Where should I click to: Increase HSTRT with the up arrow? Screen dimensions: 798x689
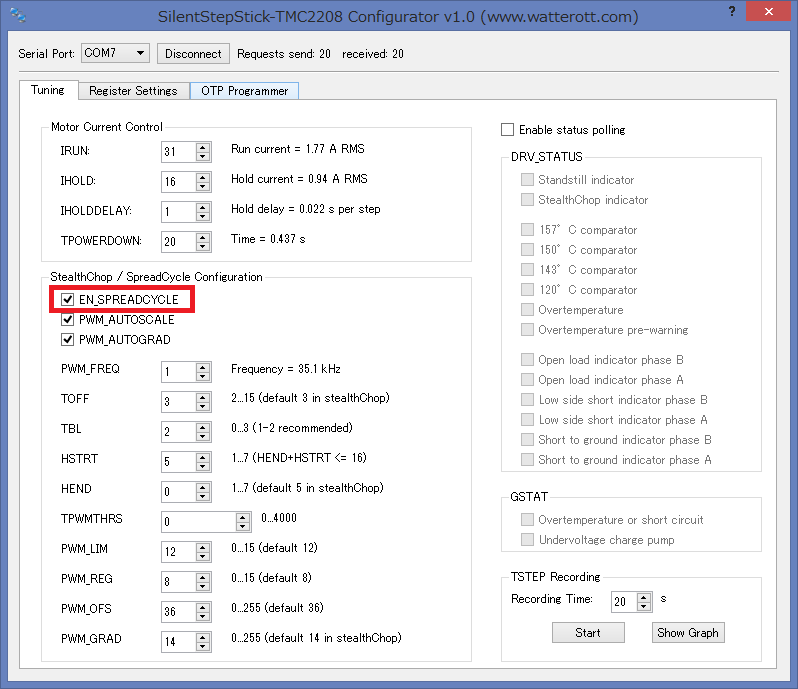click(203, 457)
